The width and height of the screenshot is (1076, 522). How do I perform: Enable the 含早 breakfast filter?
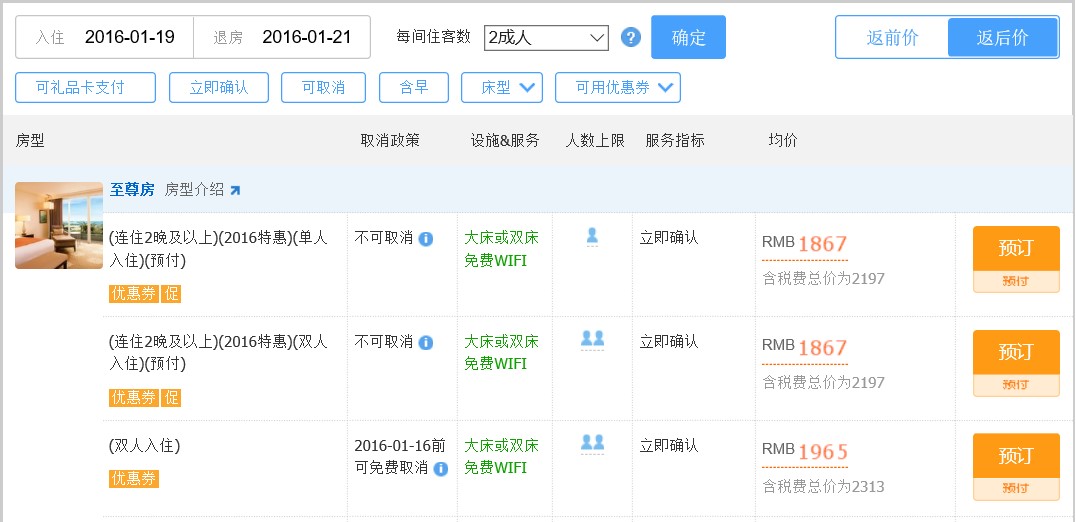(414, 88)
